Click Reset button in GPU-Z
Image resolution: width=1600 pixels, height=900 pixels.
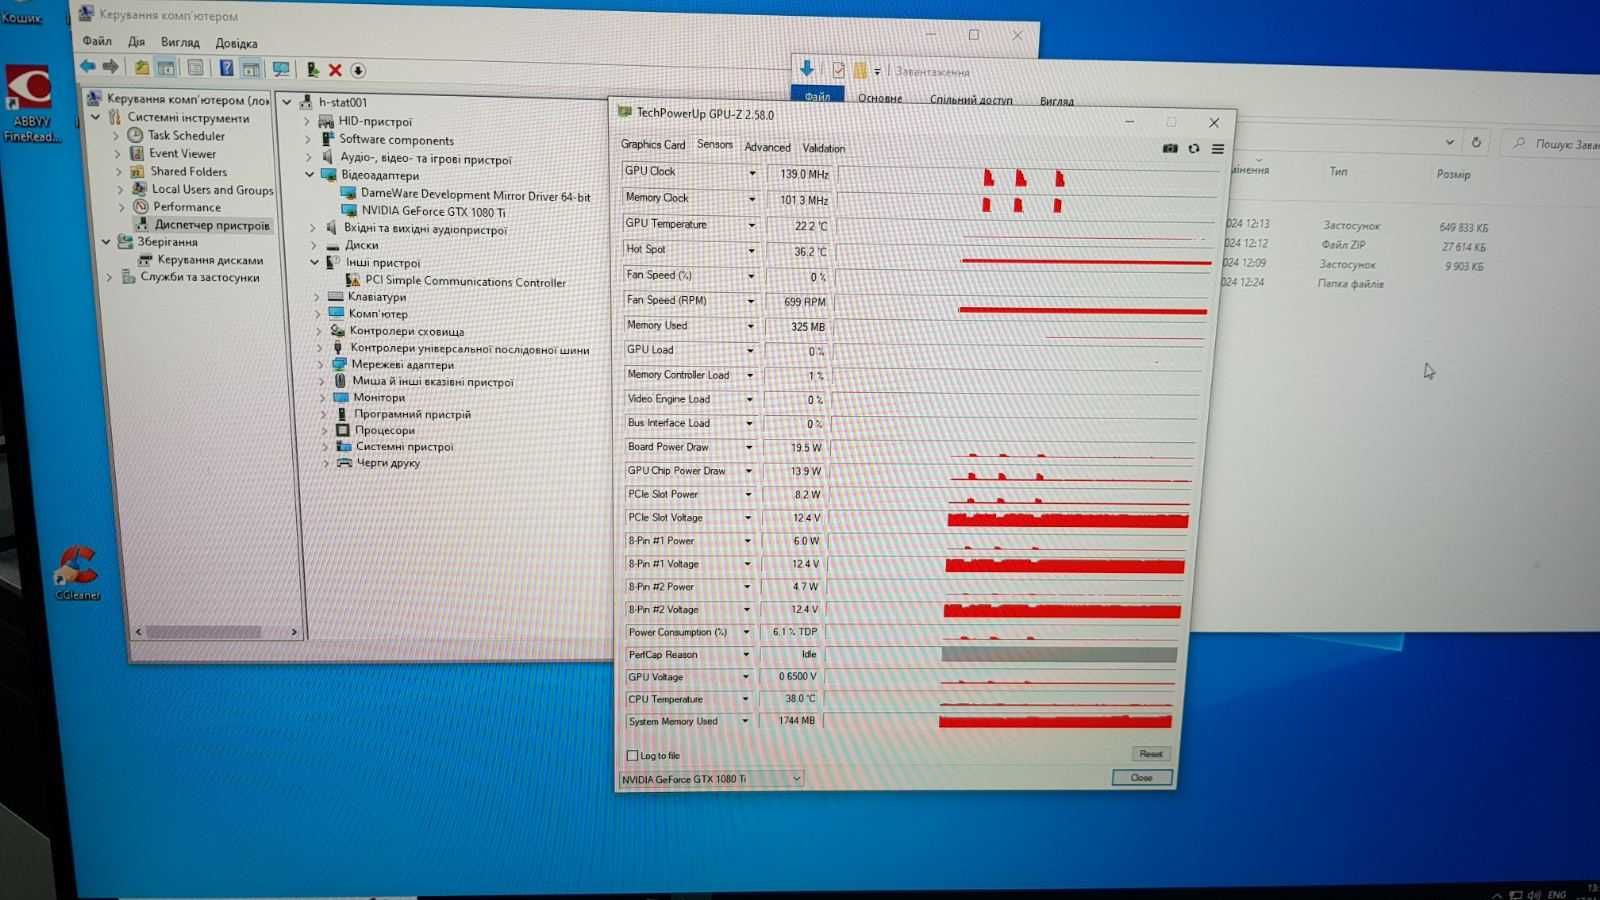pyautogui.click(x=1150, y=754)
